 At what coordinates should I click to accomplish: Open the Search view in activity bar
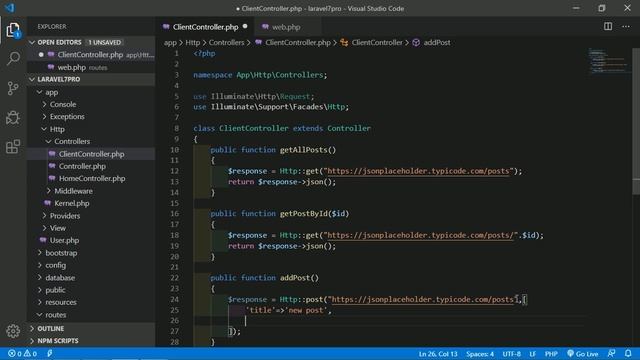[x=13, y=58]
